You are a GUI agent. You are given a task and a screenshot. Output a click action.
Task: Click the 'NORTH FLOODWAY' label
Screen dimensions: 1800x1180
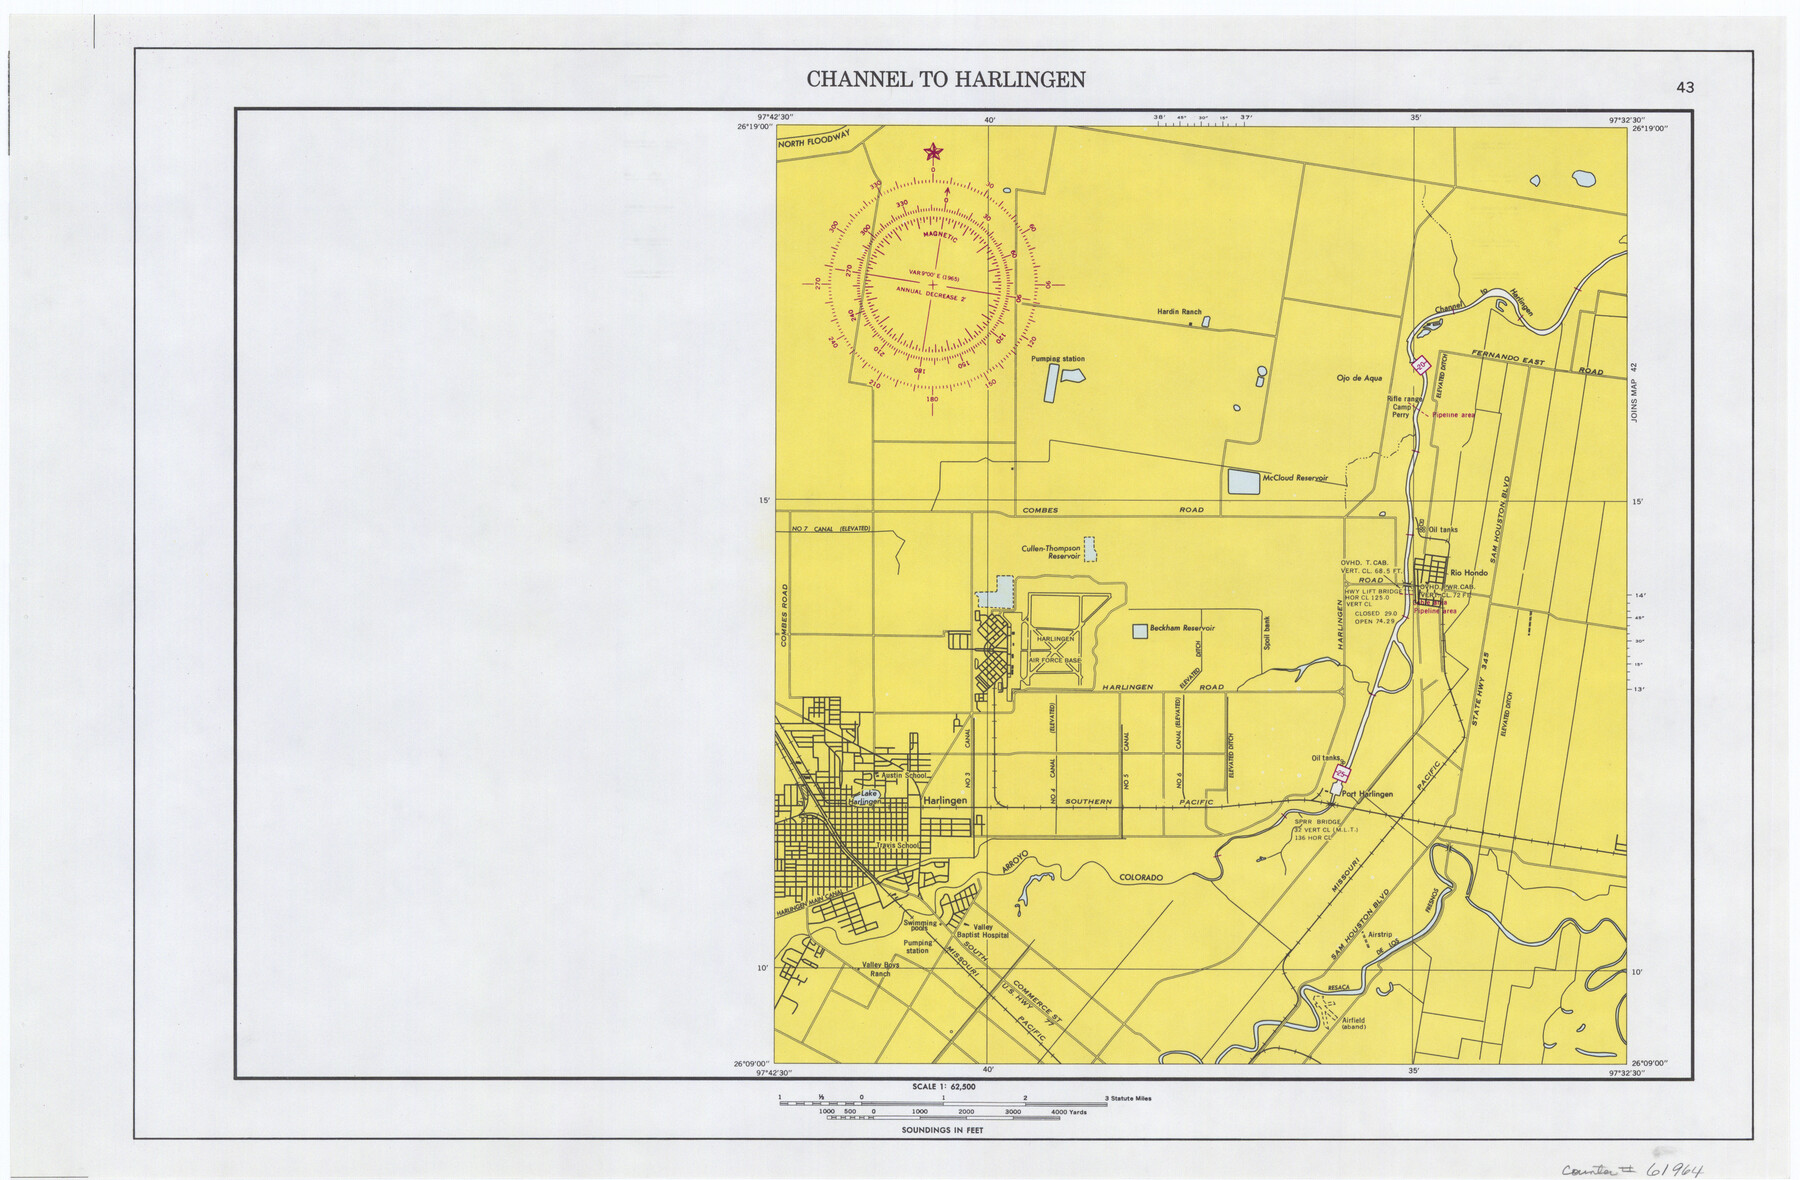click(x=814, y=138)
